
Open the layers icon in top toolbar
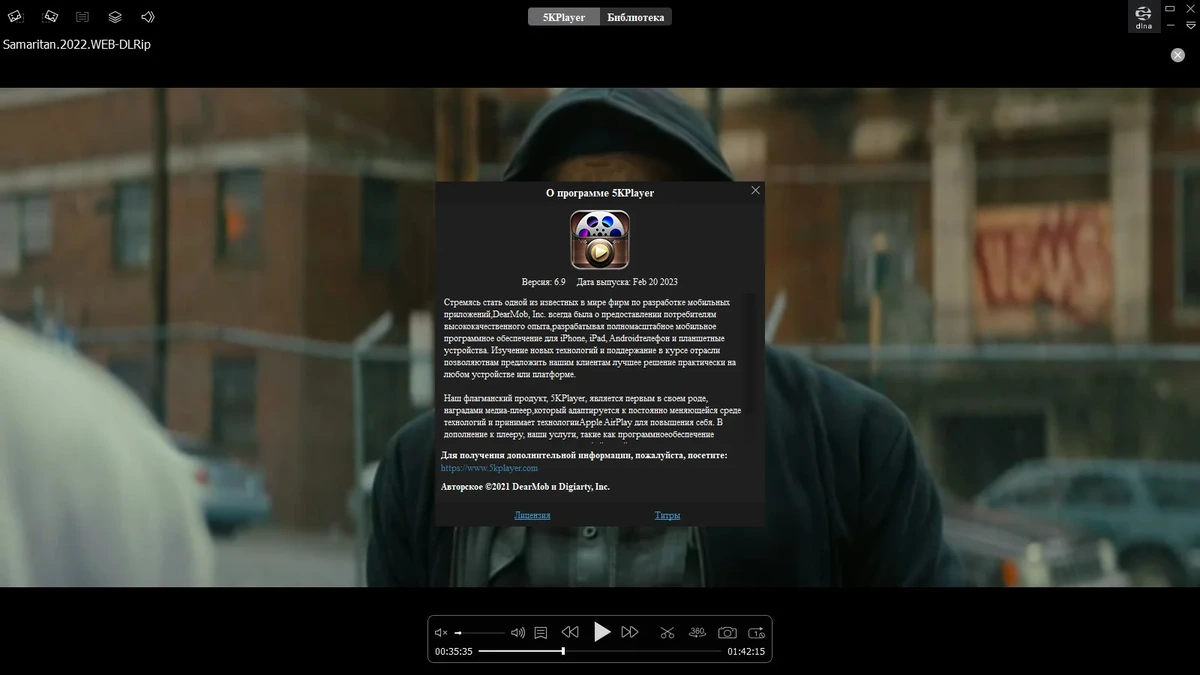pos(115,17)
